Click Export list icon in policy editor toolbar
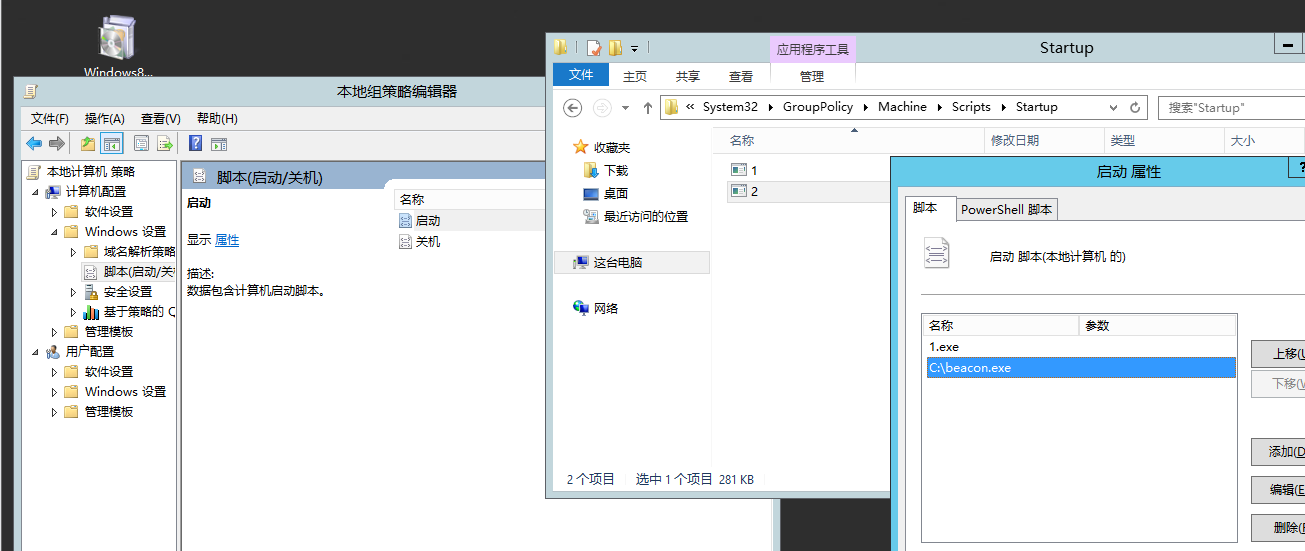Image resolution: width=1305 pixels, height=551 pixels. click(x=165, y=143)
